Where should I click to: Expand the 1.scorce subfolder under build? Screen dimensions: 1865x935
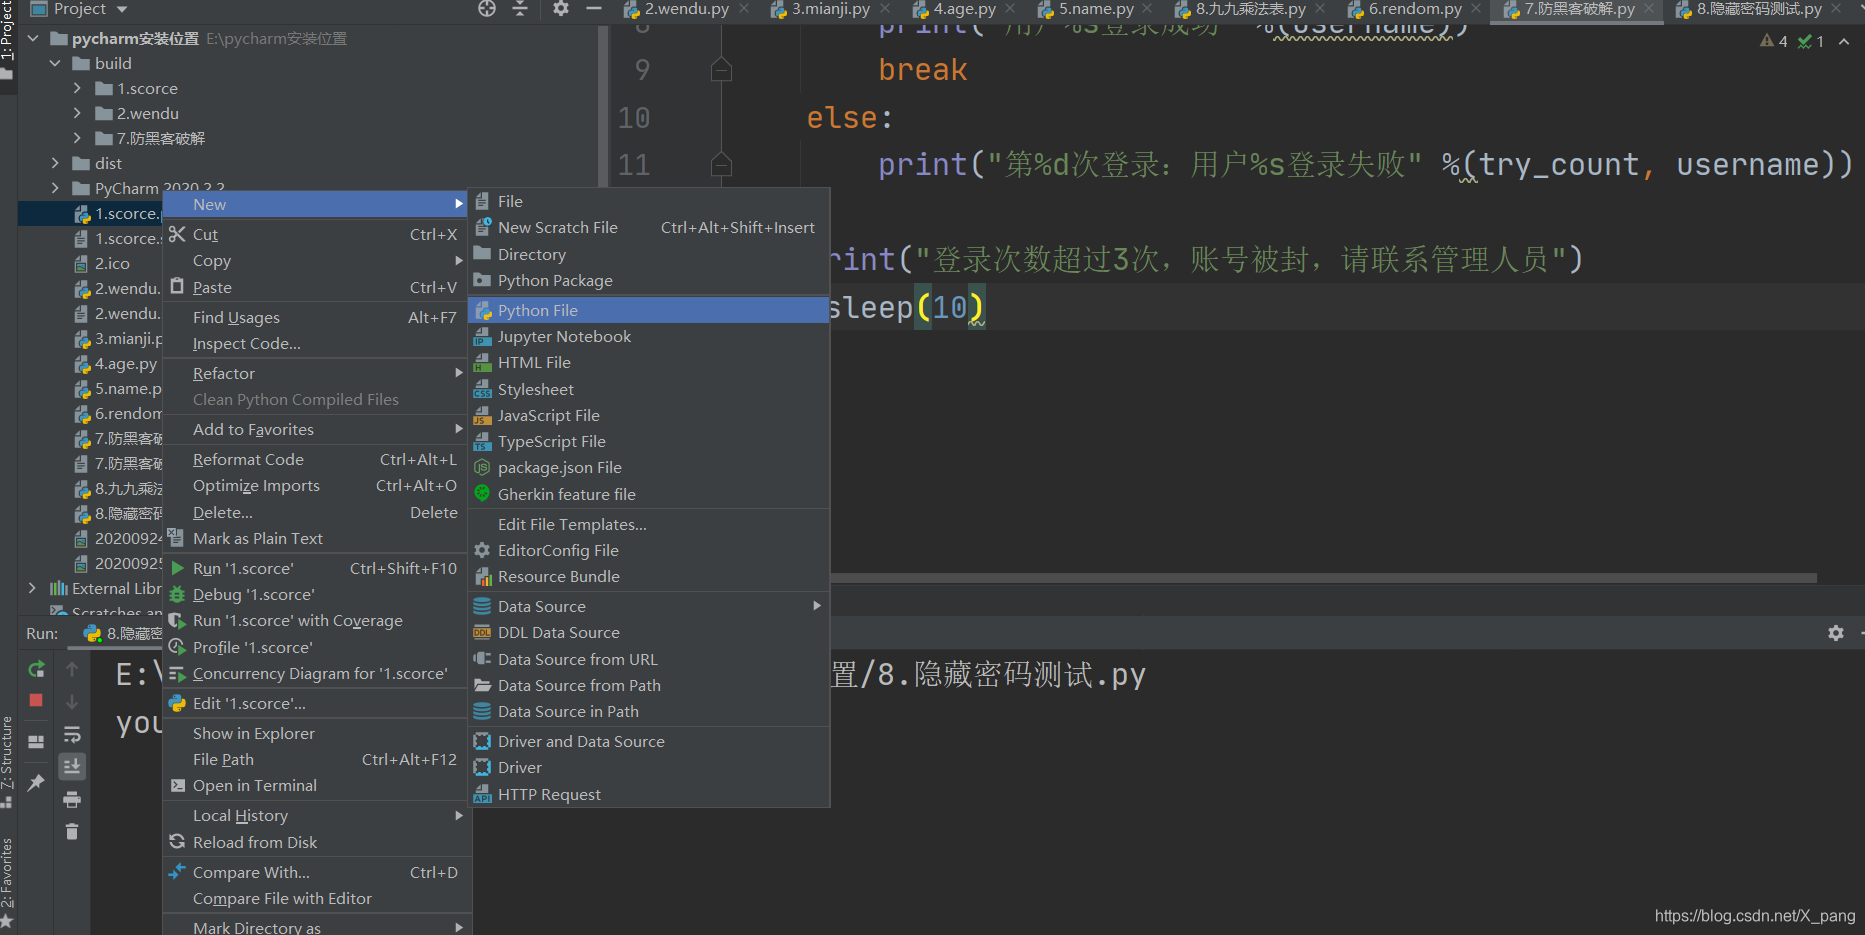point(77,88)
